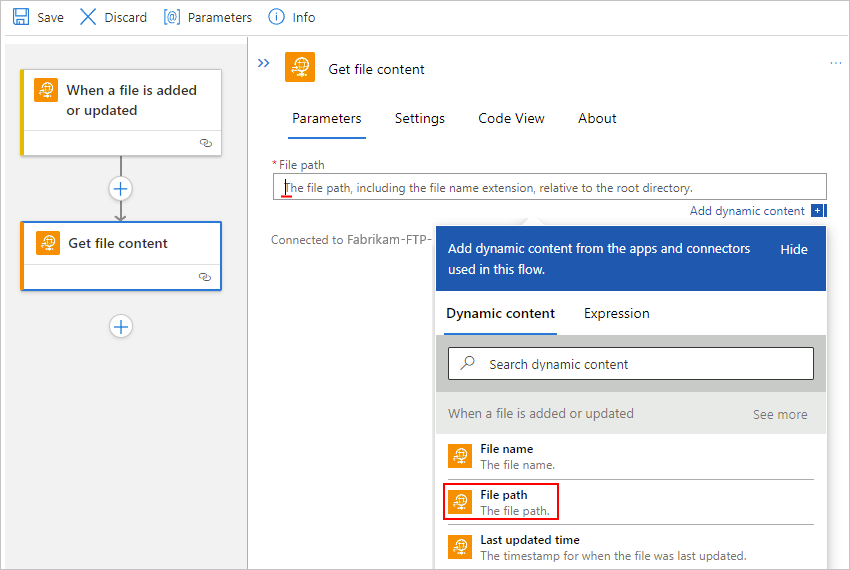
Task: Switch to the Code View tab
Action: pyautogui.click(x=511, y=118)
